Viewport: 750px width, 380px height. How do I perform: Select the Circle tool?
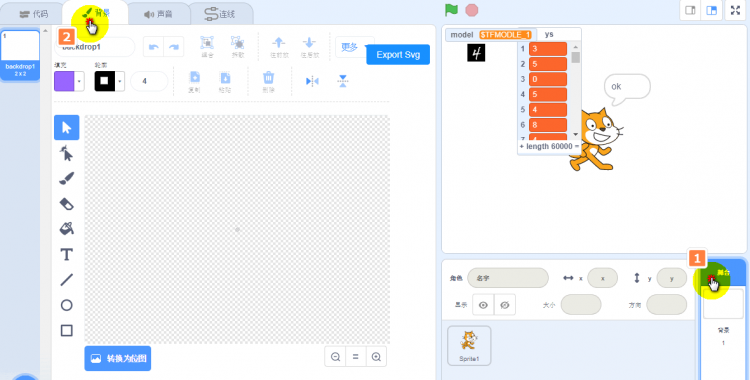pos(66,305)
